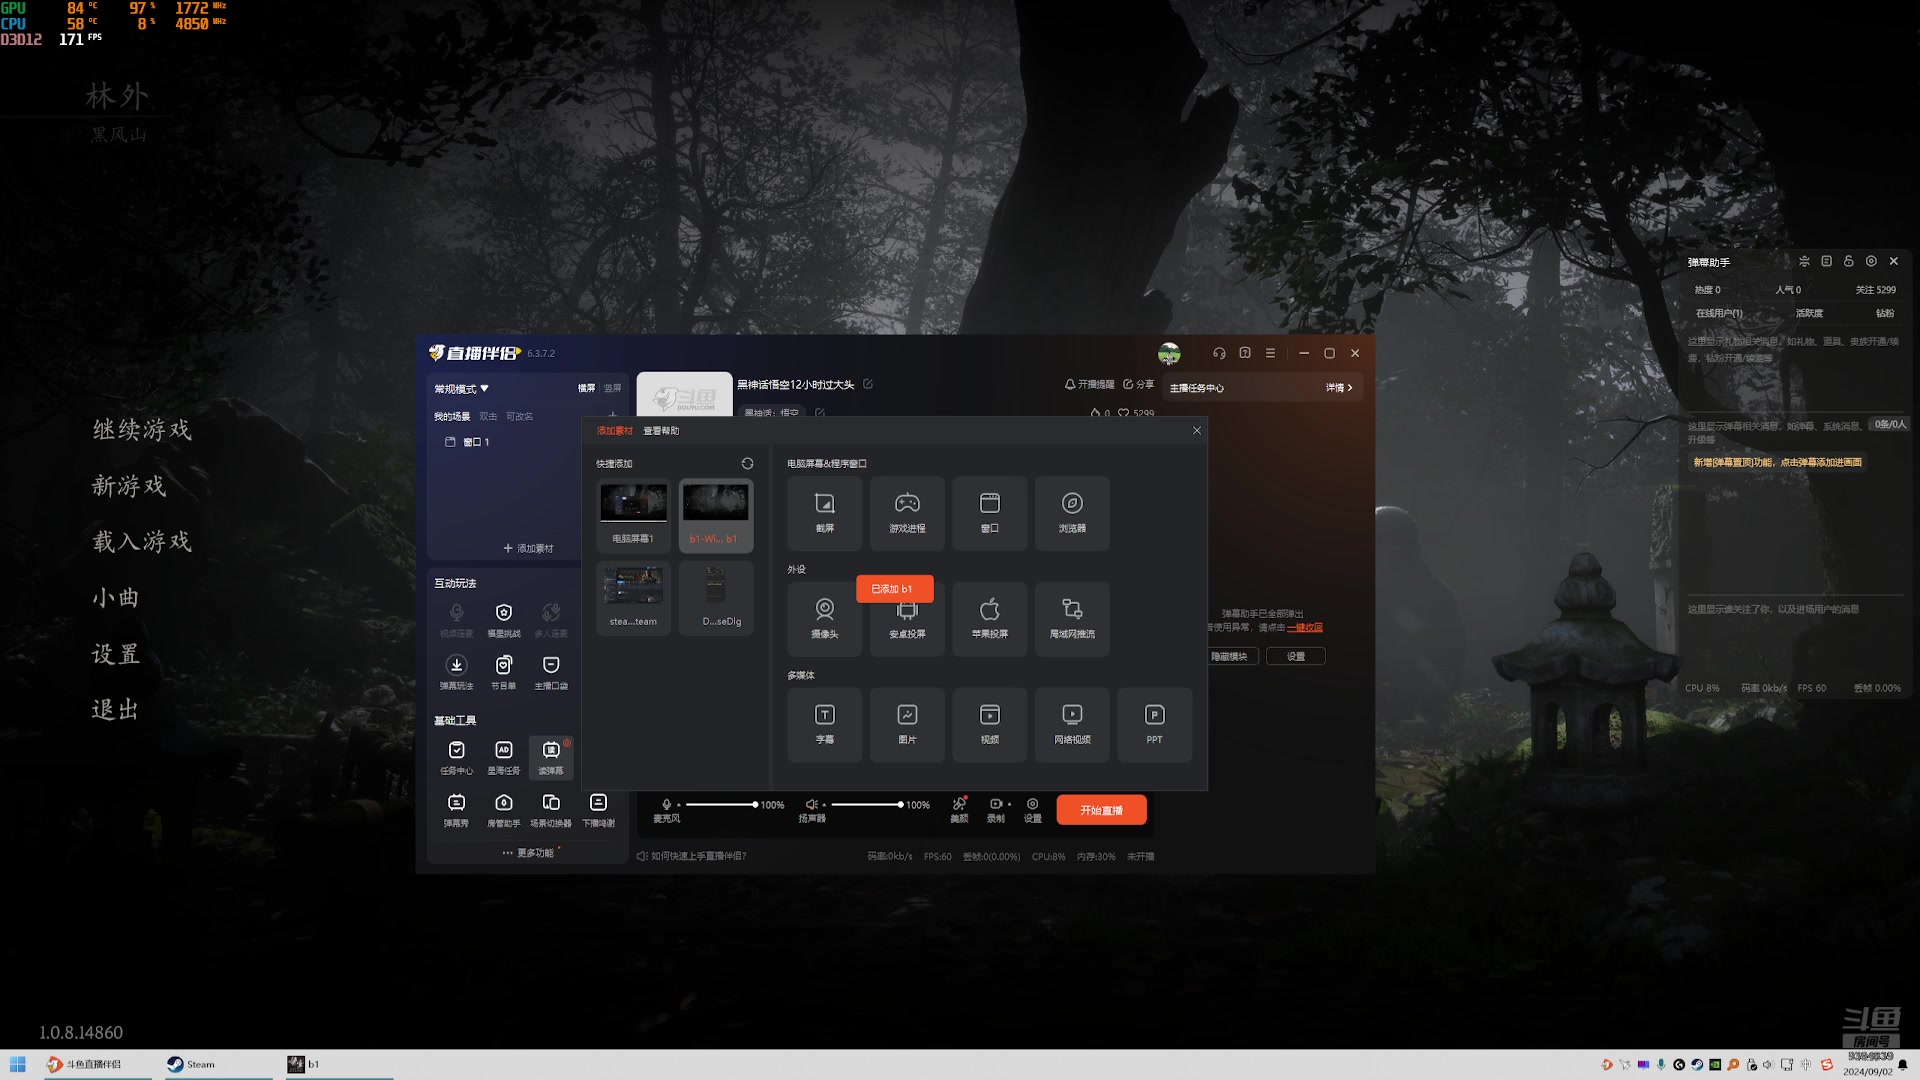1920x1080 pixels.
Task: Switch to 横屏 landscape layout
Action: tap(586, 388)
